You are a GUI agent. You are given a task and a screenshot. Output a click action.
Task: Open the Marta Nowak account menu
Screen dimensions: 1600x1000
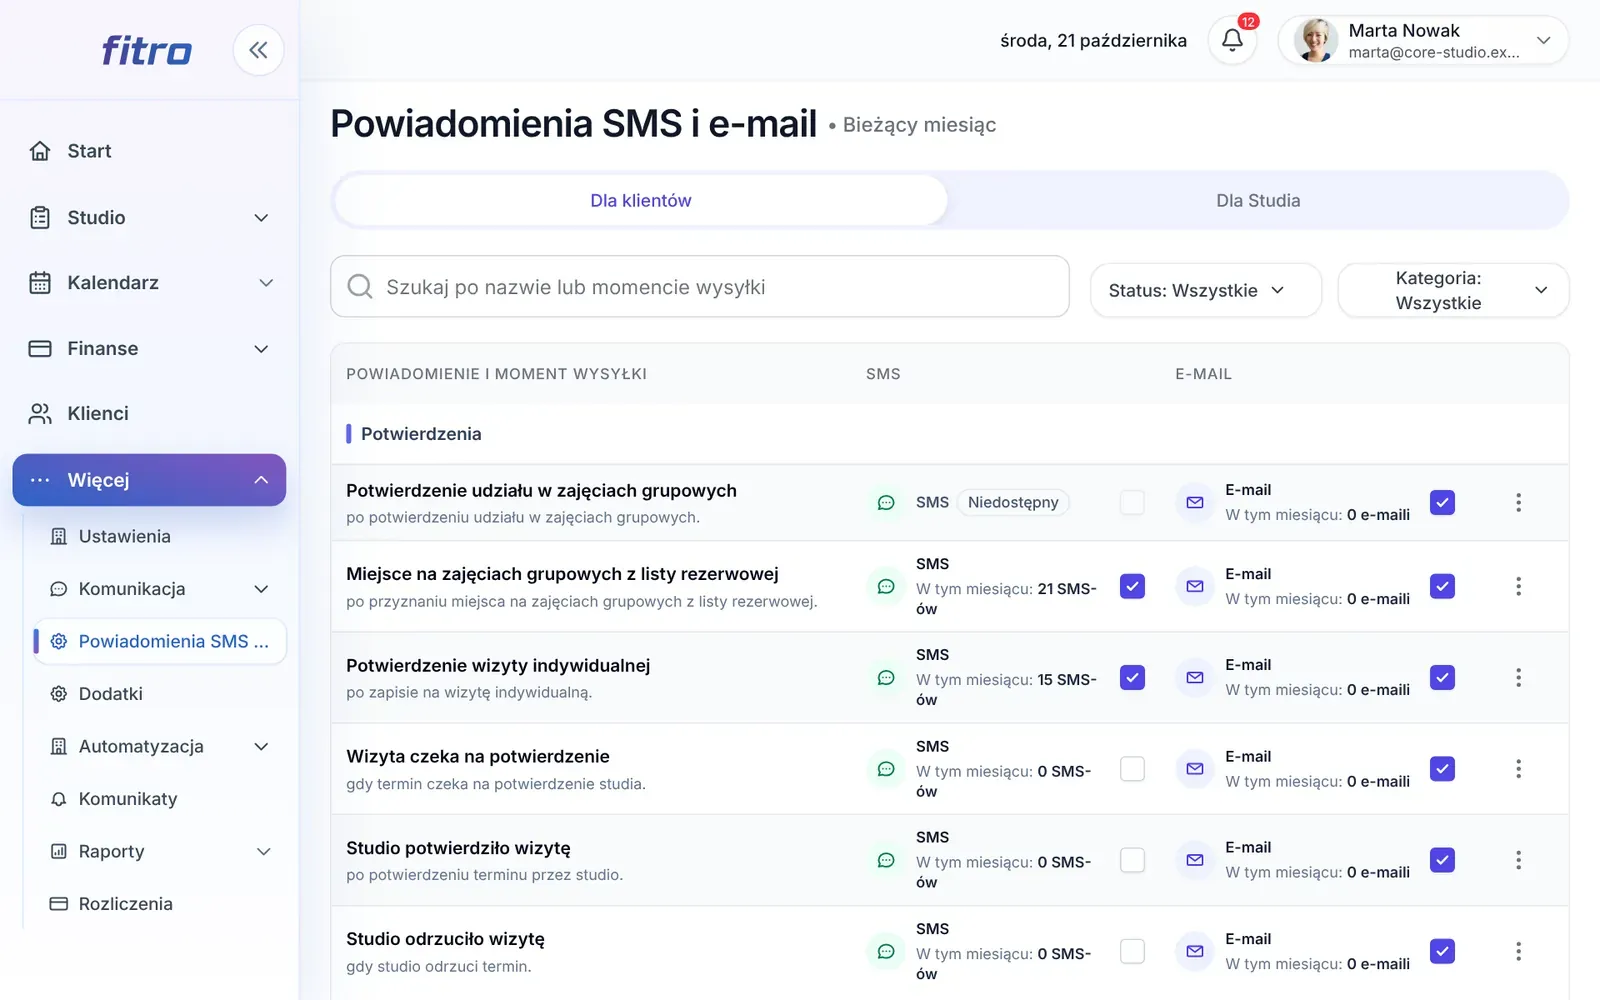(x=1423, y=40)
